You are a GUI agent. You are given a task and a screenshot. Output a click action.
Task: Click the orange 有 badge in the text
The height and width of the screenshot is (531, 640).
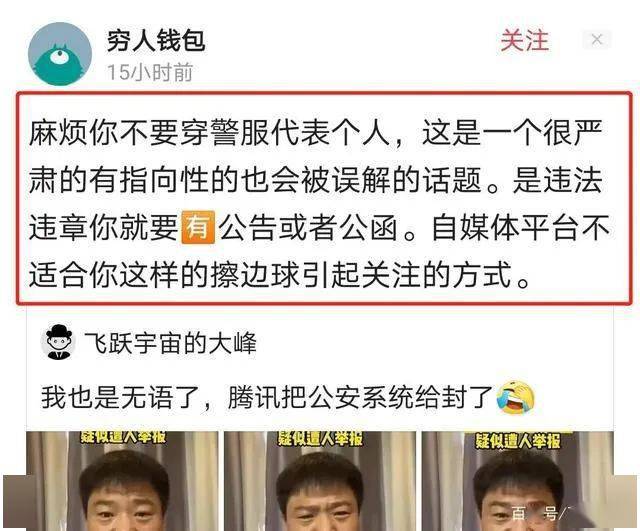(198, 227)
